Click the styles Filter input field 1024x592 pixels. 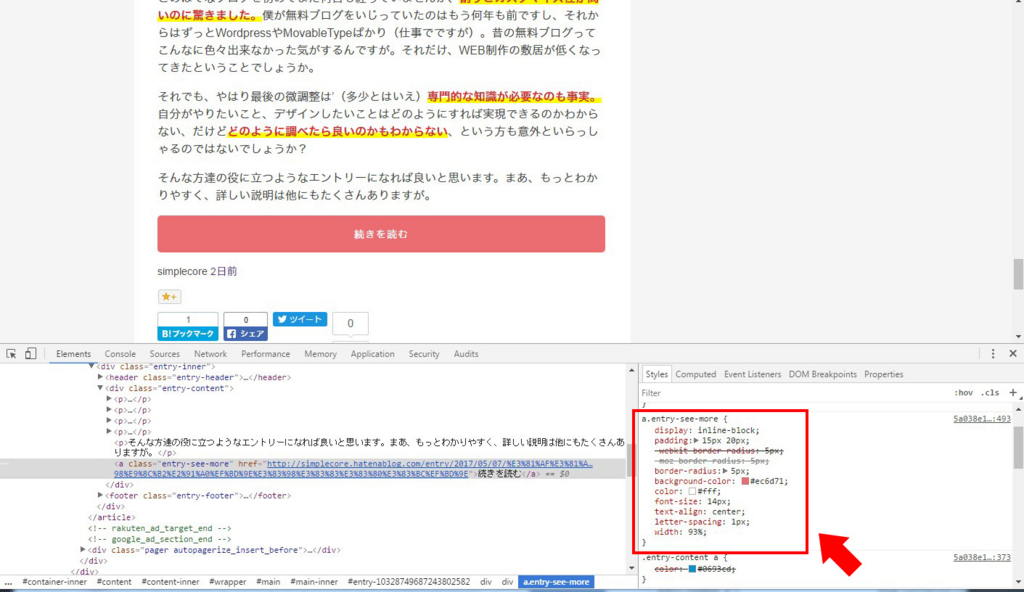700,392
